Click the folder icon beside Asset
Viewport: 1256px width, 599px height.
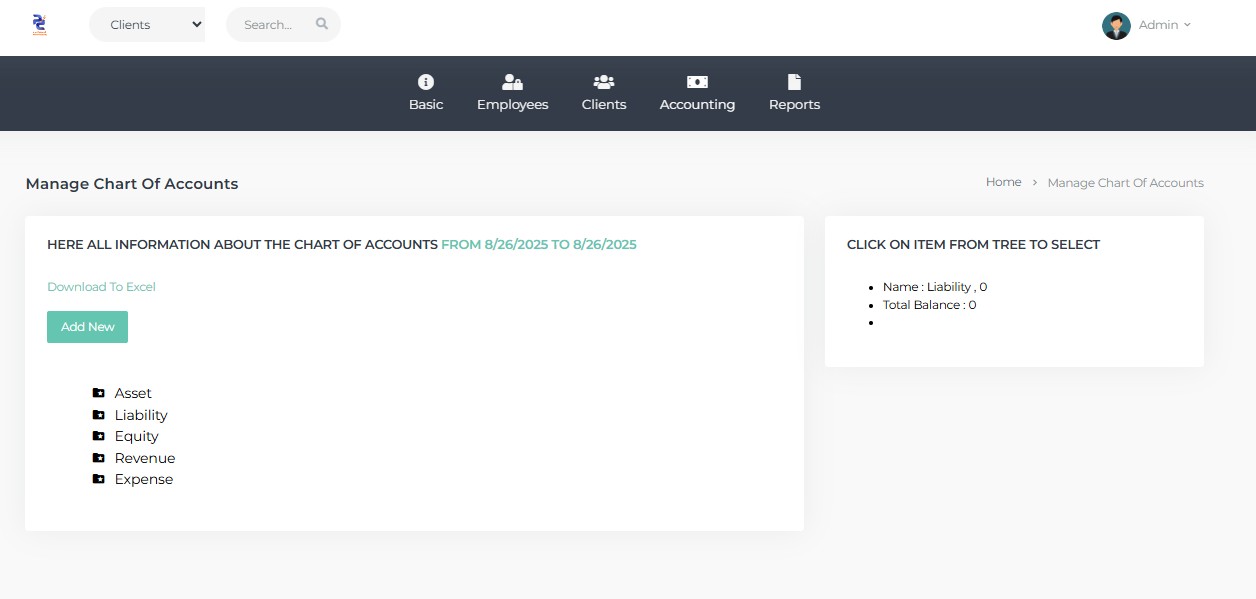click(98, 392)
